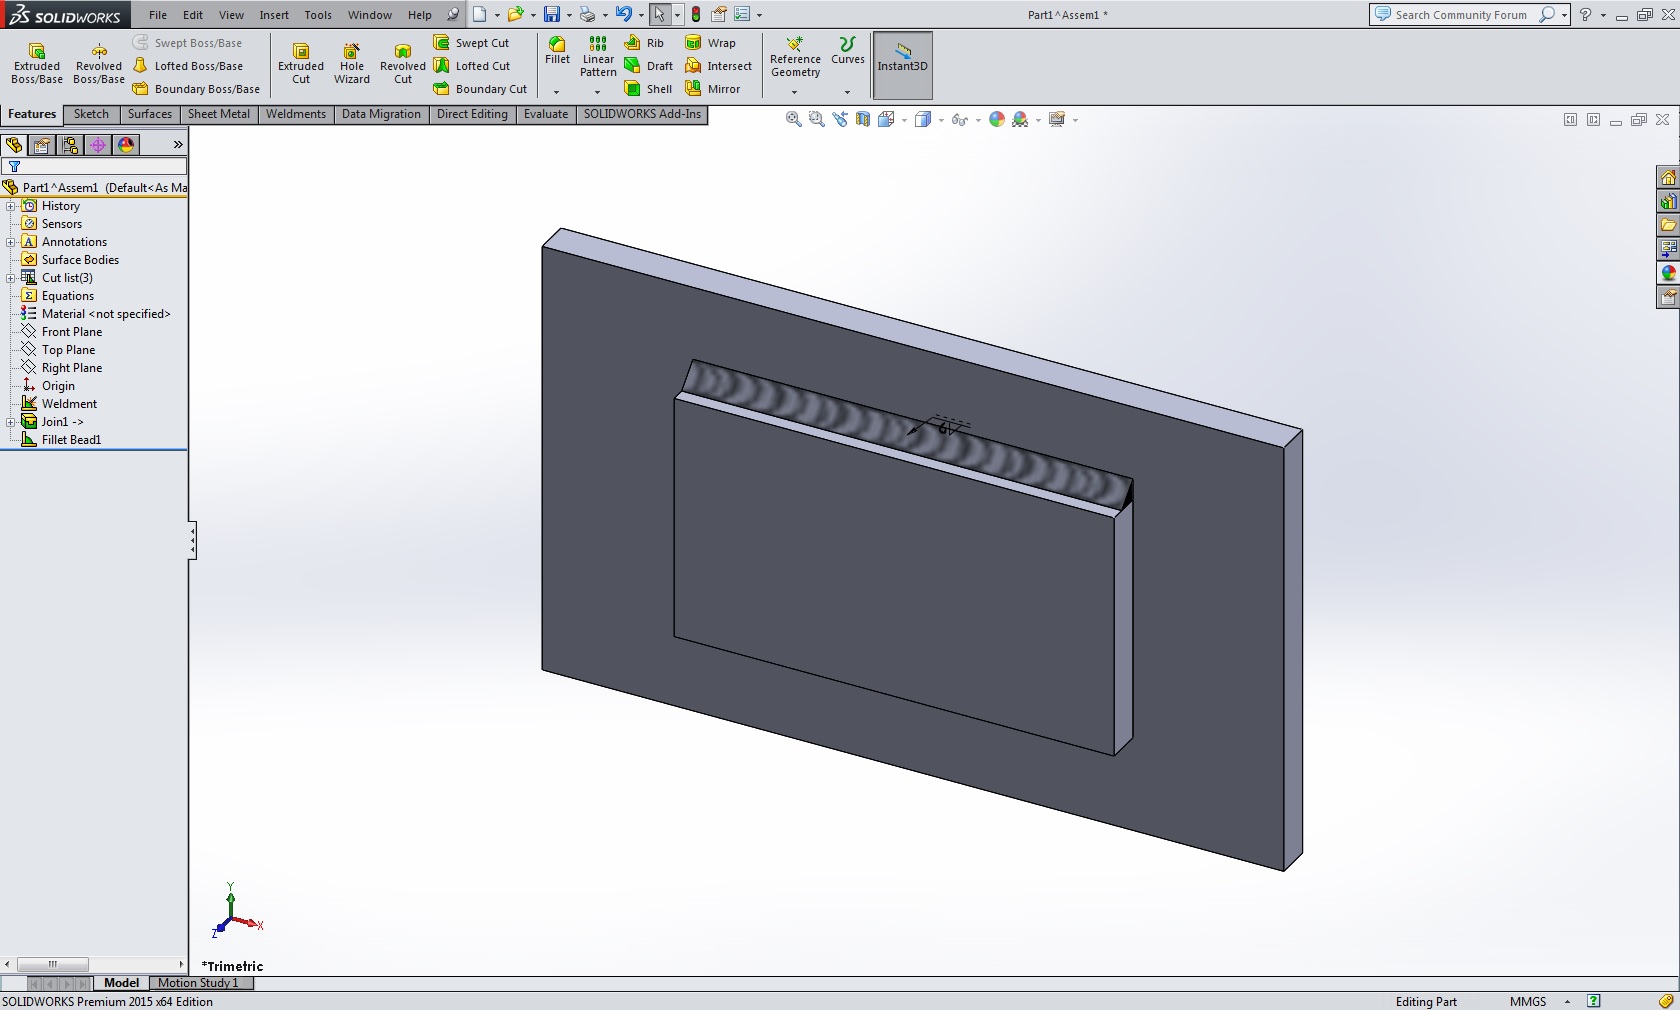Open the Curves dropdown arrow
Screen dimensions: 1680x1010
[x=847, y=92]
